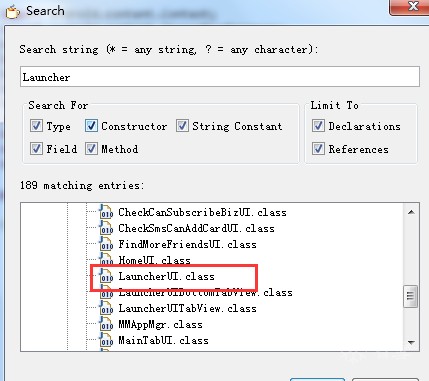The image size is (429, 381).
Task: Click the FindMoreFriendsUI class file icon
Action: coord(106,244)
